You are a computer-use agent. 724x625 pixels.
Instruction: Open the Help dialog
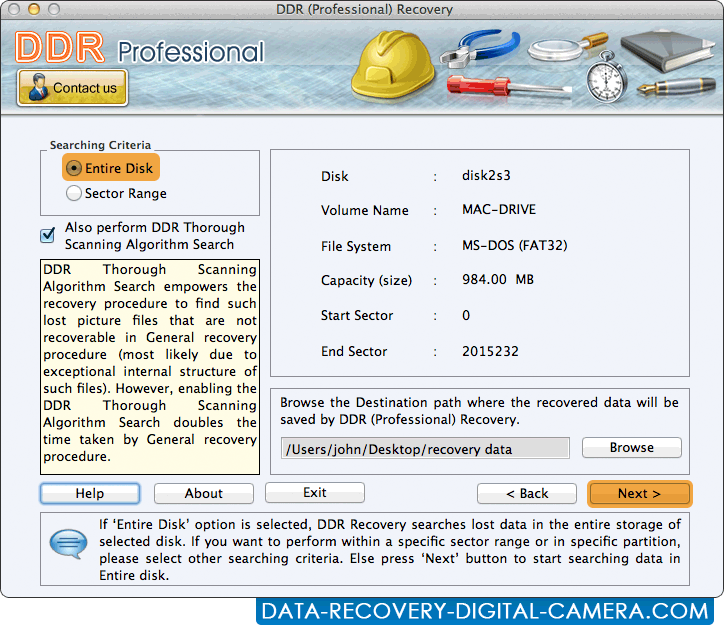(90, 493)
